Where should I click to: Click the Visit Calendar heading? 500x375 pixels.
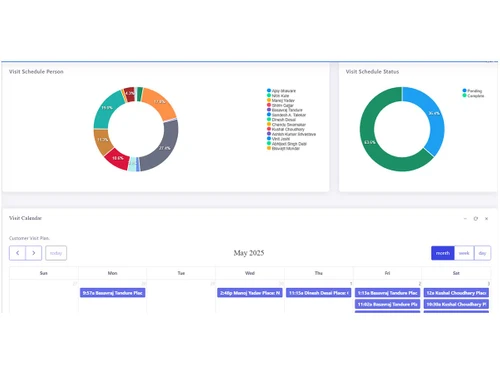click(x=25, y=218)
